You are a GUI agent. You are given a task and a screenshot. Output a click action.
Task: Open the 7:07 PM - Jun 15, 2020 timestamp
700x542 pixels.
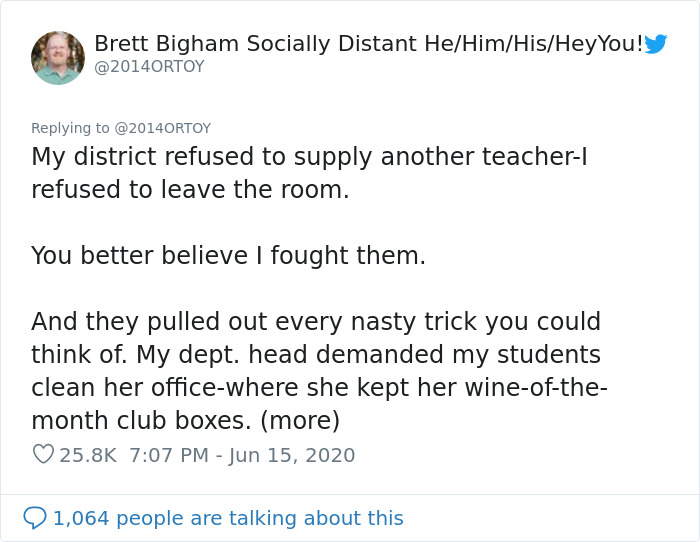242,455
